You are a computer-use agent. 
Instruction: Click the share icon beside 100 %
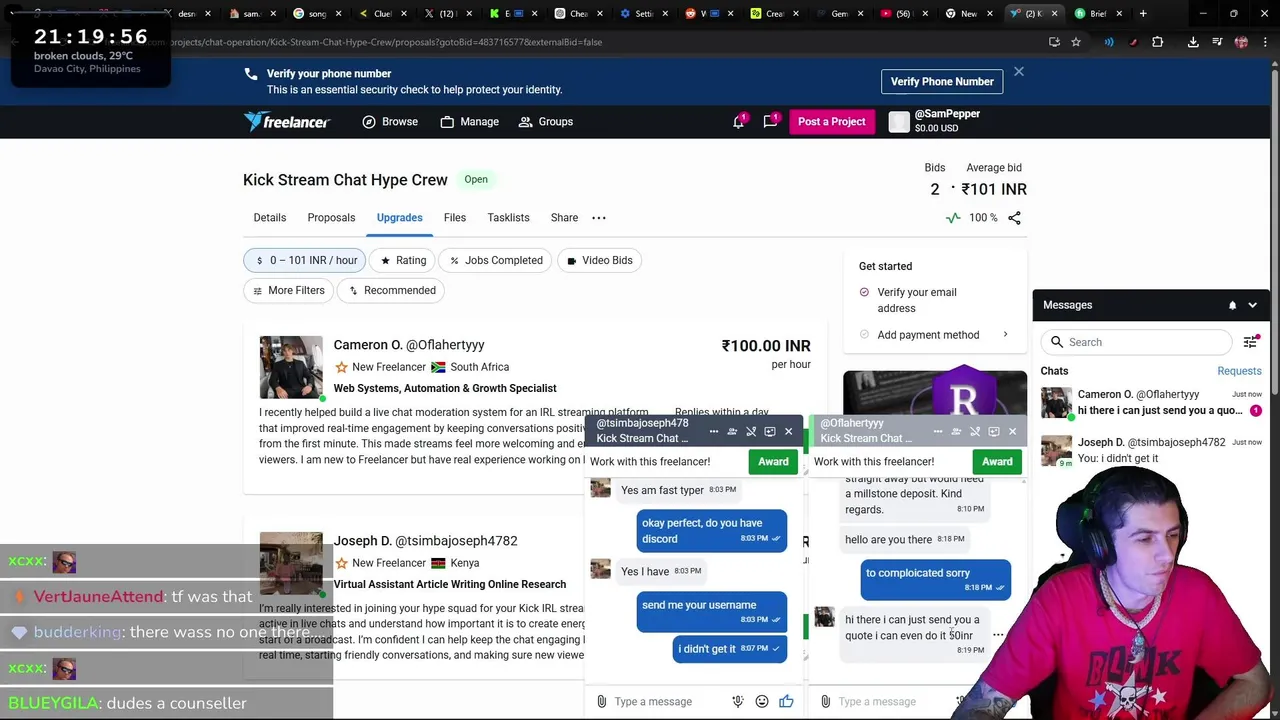1014,217
